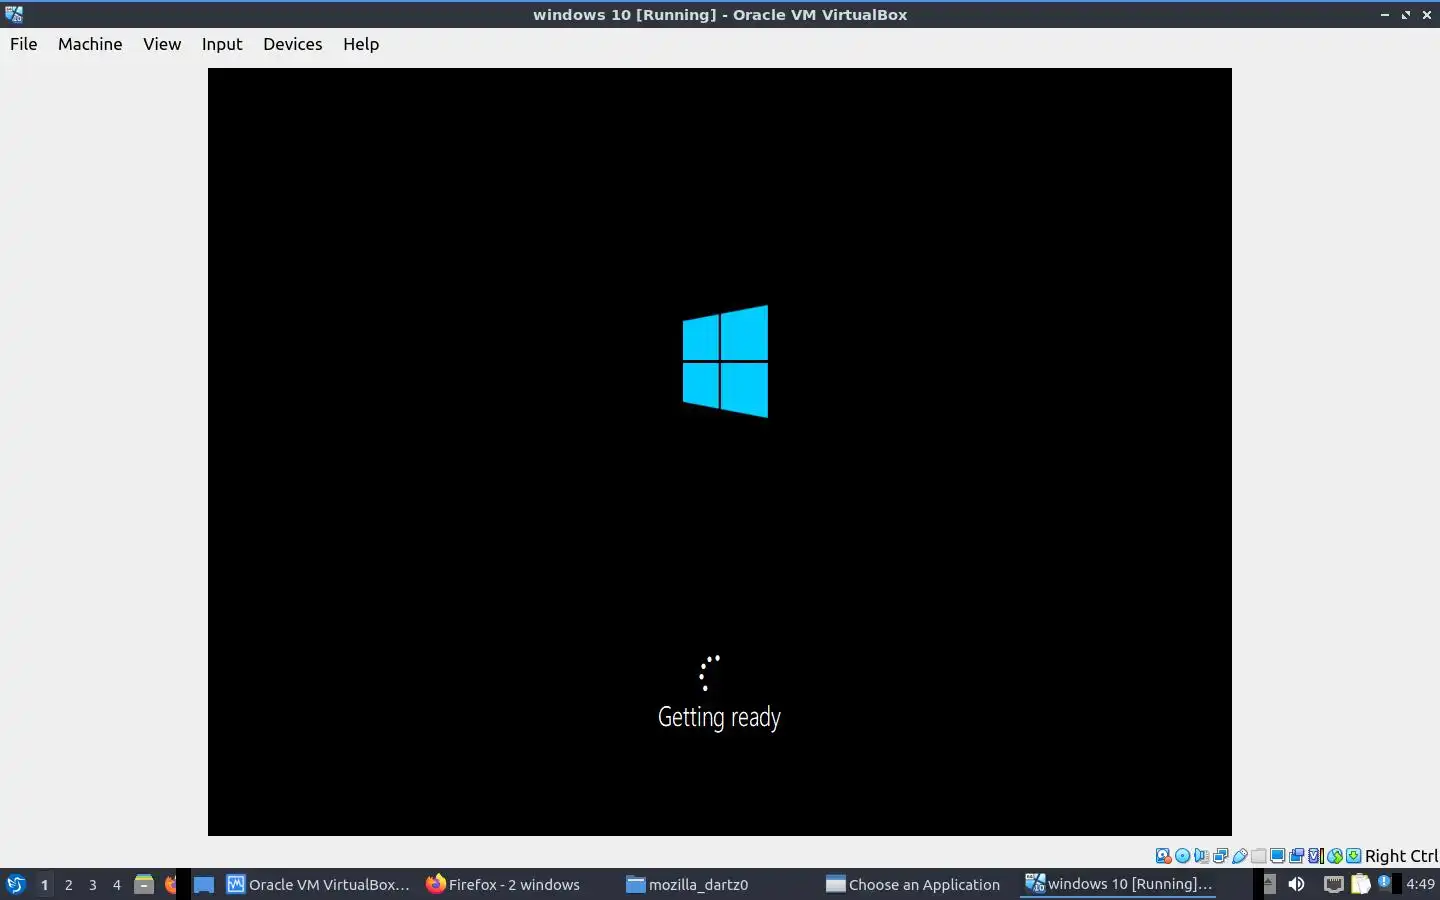The image size is (1440, 900).
Task: Open the File menu
Action: [x=23, y=44]
